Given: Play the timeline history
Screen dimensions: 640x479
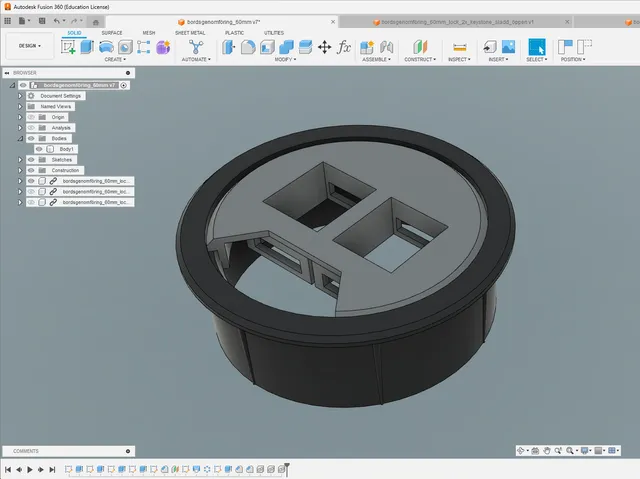Looking at the screenshot, I should click(x=30, y=470).
